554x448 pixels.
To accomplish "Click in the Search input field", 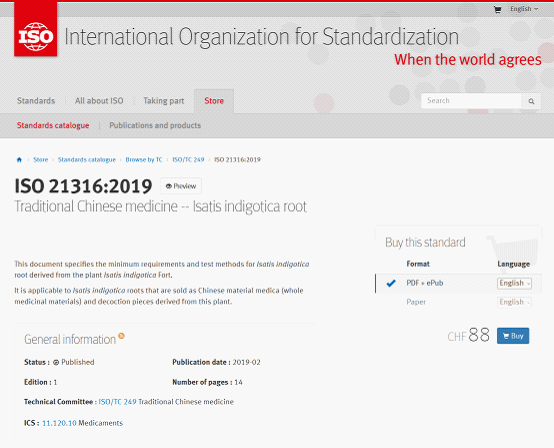I will [471, 101].
